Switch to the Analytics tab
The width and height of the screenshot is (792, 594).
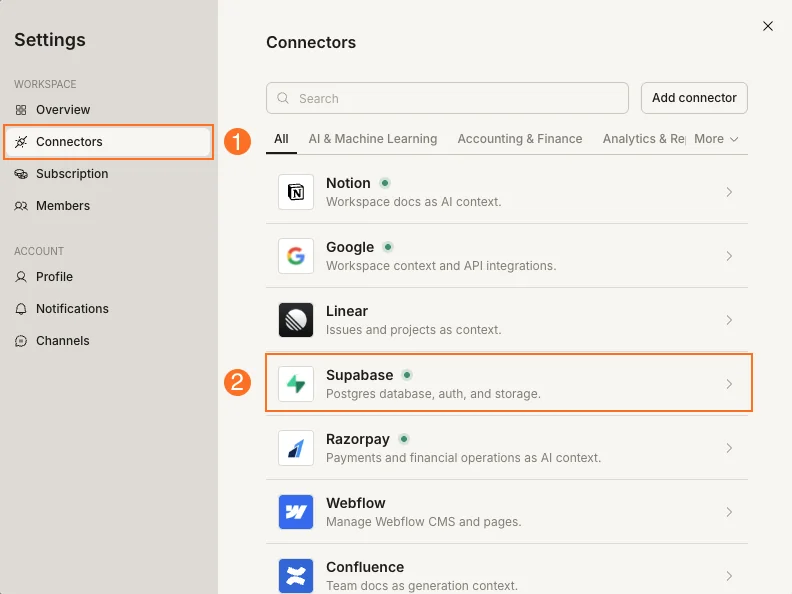[644, 139]
